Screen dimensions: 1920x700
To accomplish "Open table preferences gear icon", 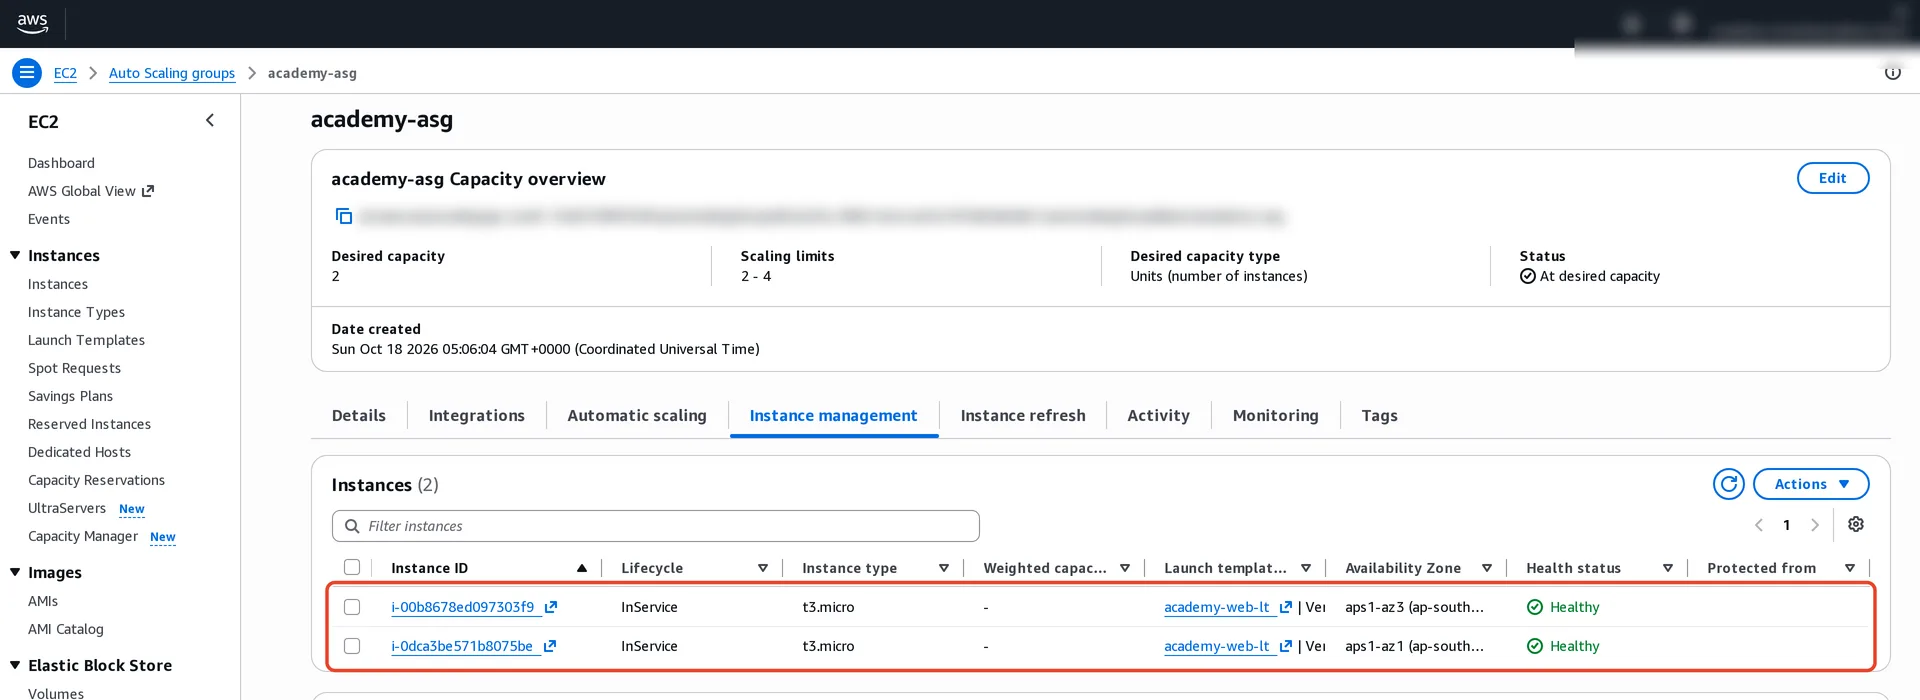I will 1856,525.
